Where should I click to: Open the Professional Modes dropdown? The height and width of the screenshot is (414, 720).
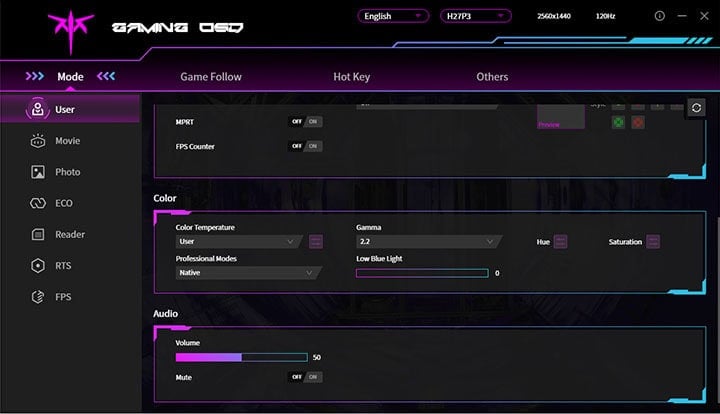(x=247, y=272)
